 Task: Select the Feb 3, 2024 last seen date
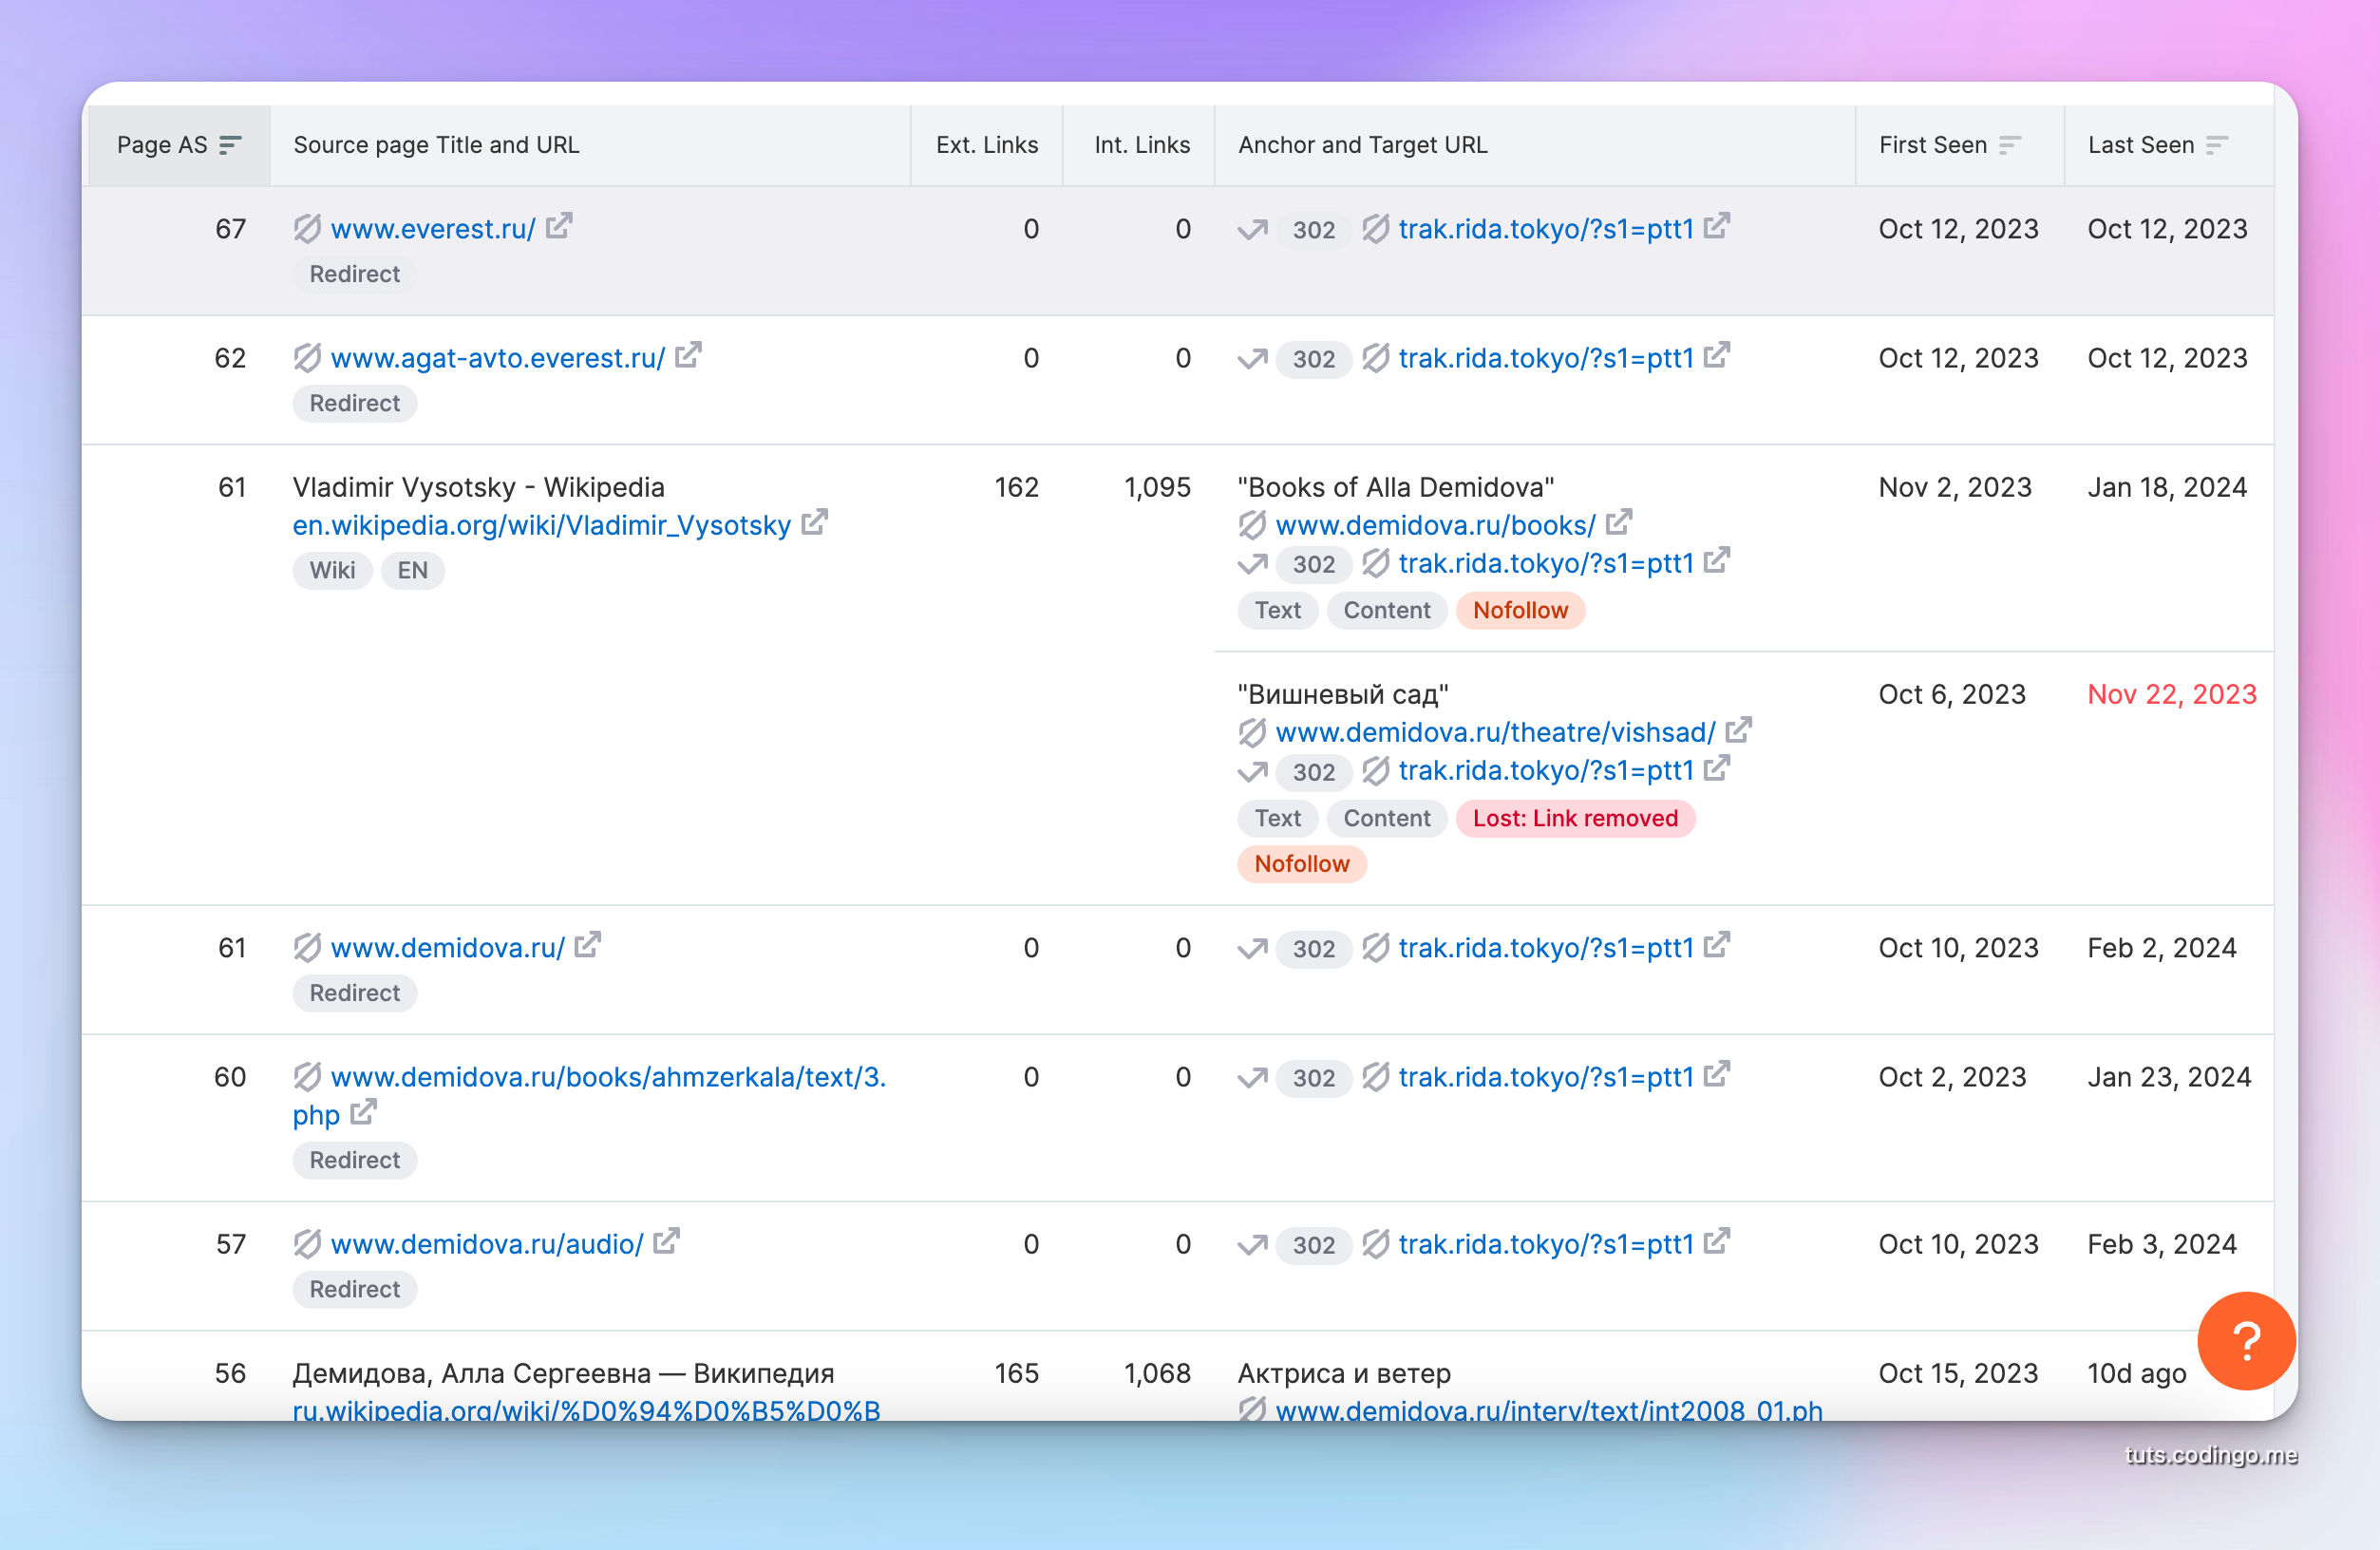pyautogui.click(x=2162, y=1244)
